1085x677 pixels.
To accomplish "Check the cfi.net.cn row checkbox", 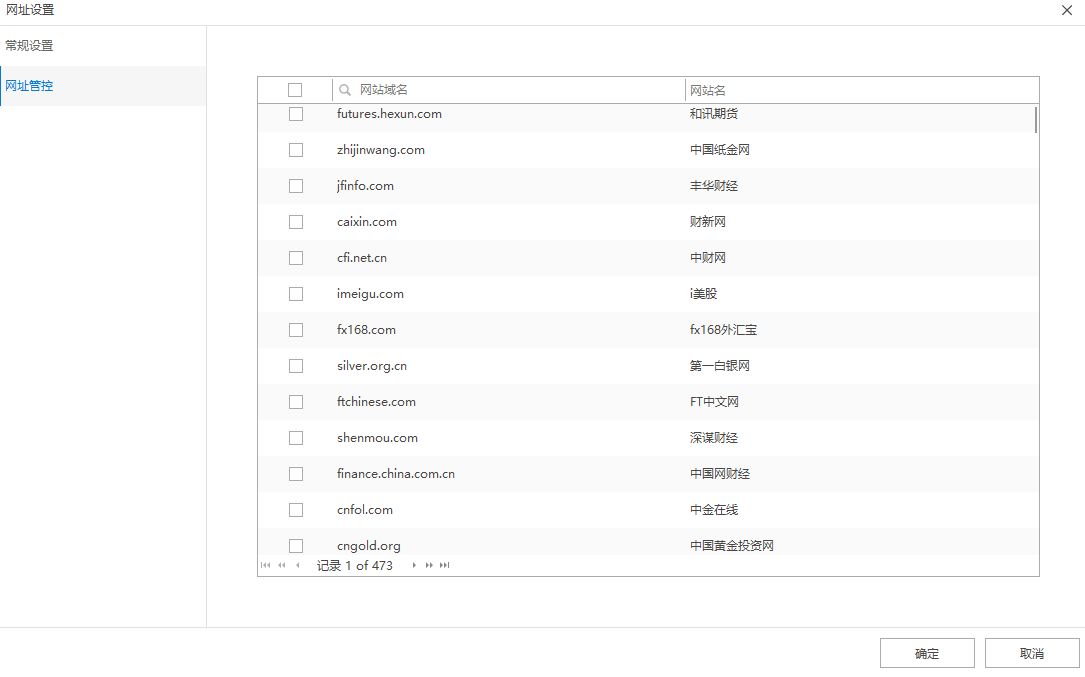I will [295, 258].
